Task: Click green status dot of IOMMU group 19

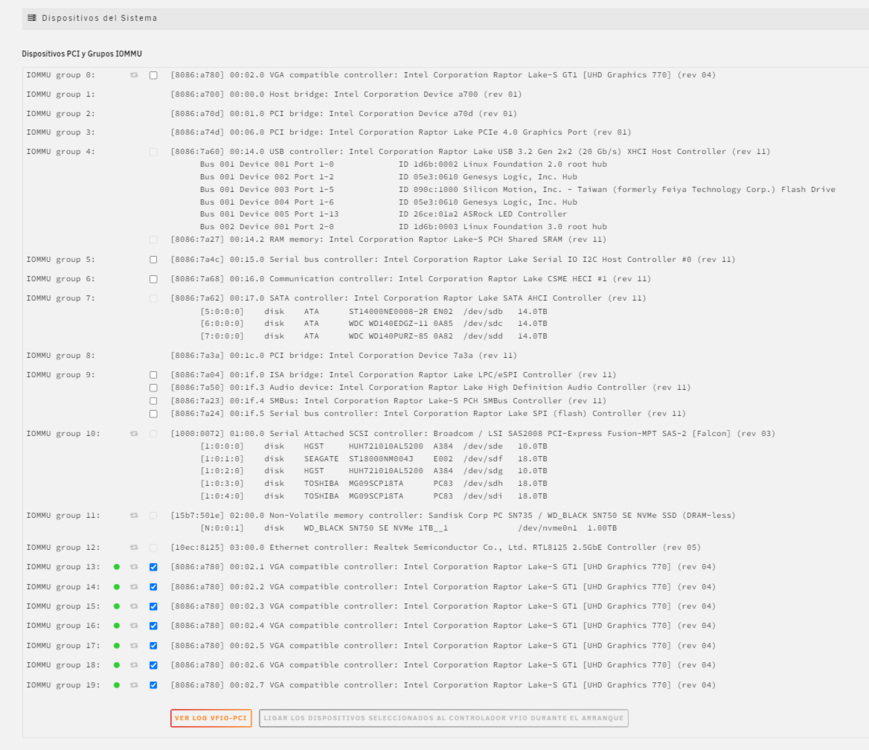Action: (x=116, y=685)
